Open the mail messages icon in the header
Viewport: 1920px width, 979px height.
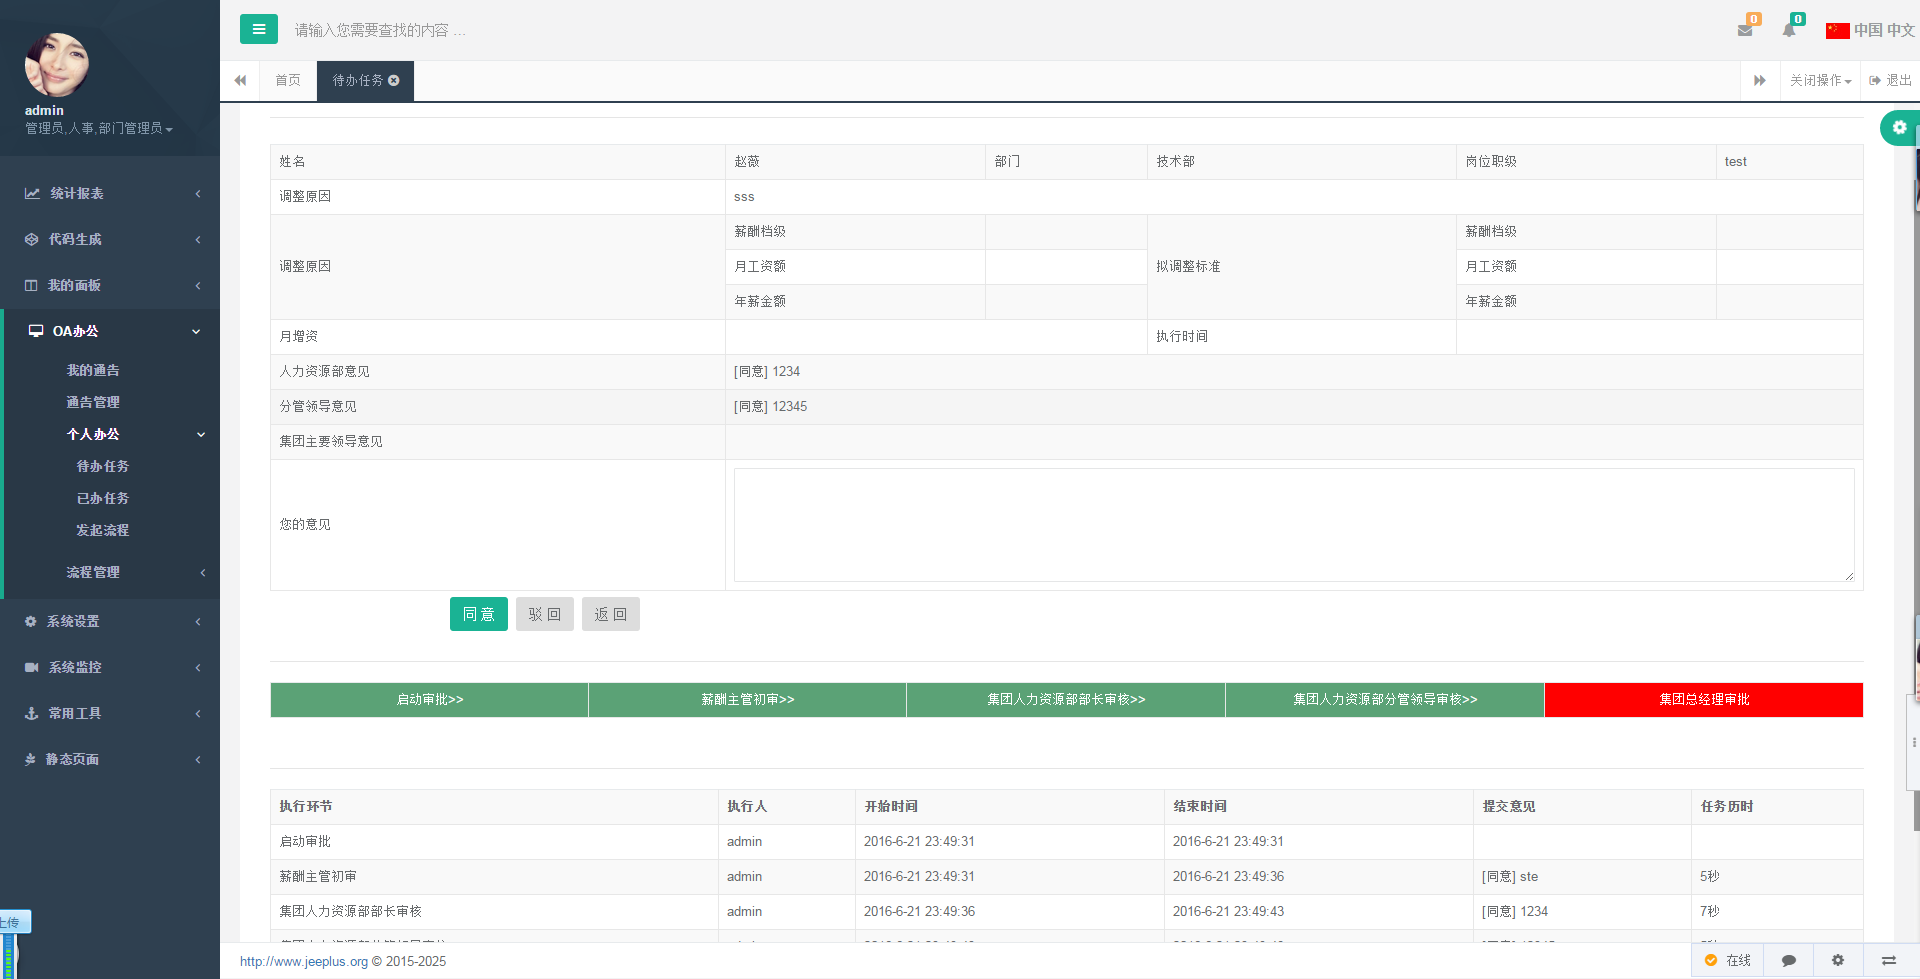pos(1745,30)
